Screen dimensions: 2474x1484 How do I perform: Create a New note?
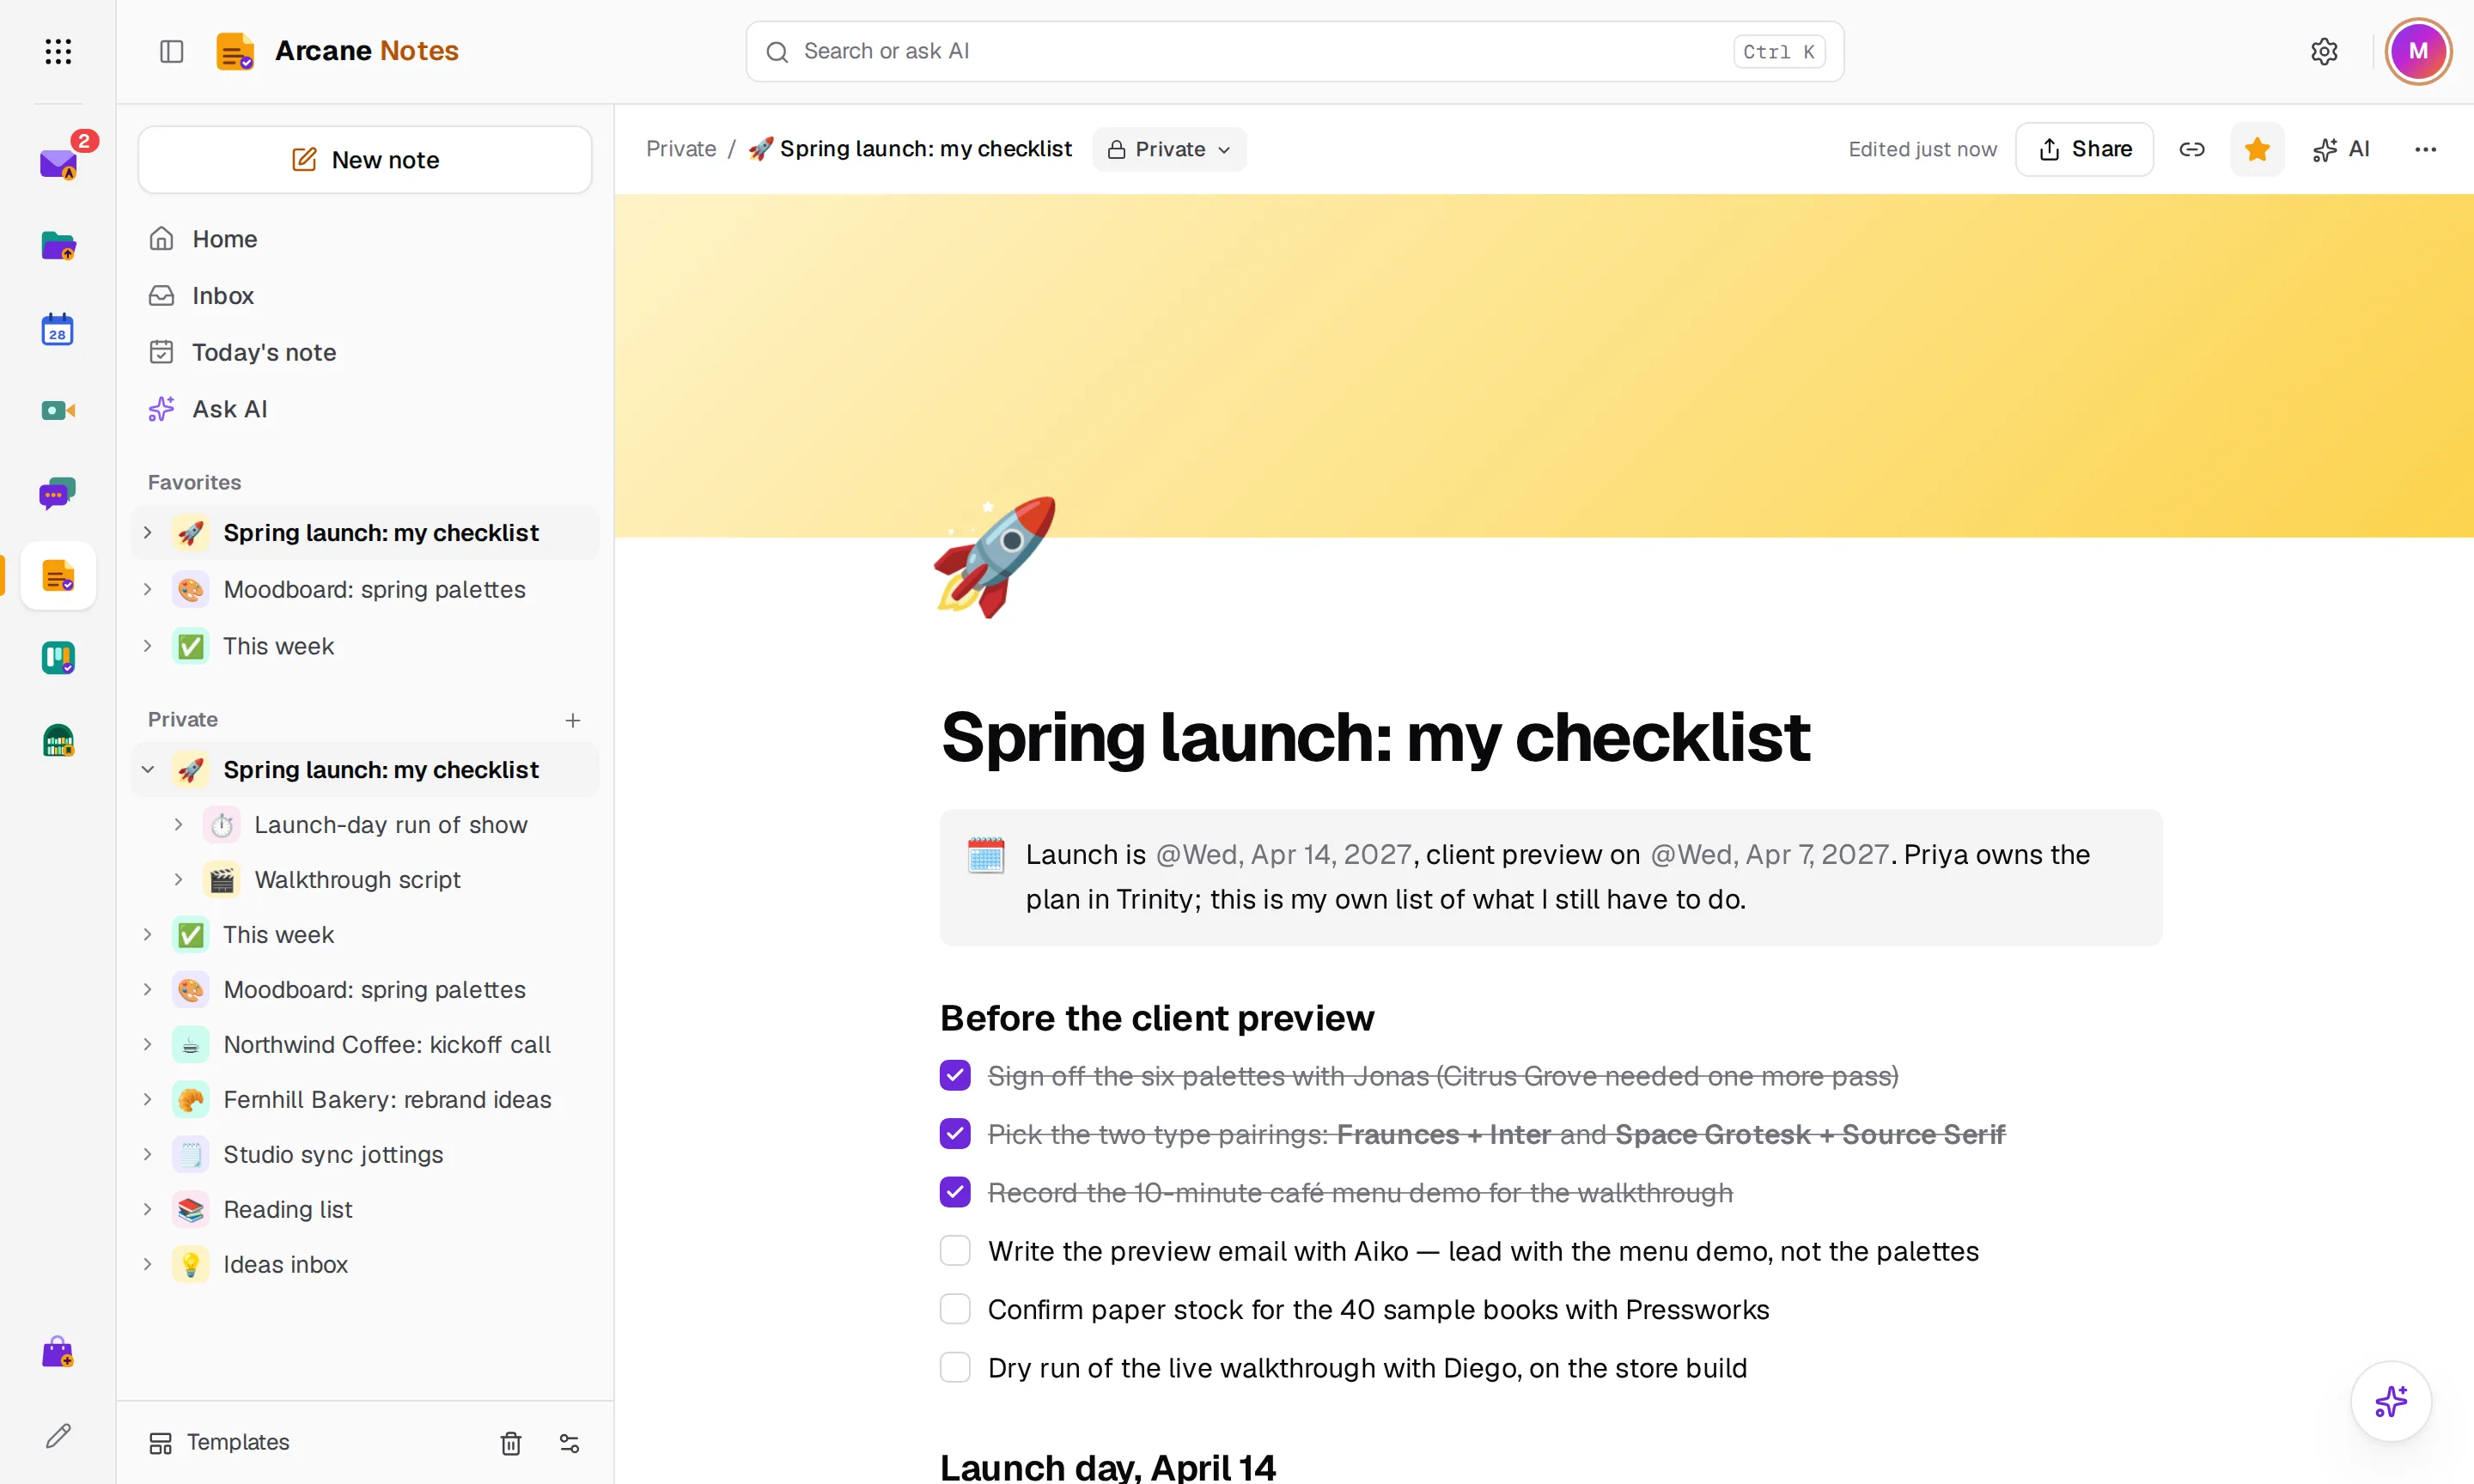[x=365, y=160]
